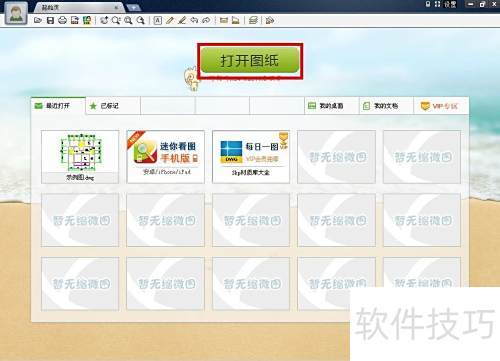Click the green 打开图纸 button
The width and height of the screenshot is (500, 361).
point(250,60)
